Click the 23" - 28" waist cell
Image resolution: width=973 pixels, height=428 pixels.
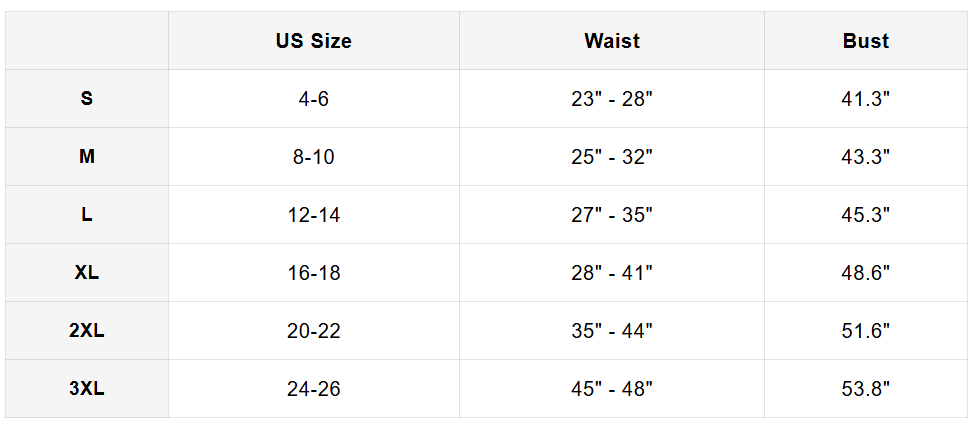pyautogui.click(x=612, y=99)
